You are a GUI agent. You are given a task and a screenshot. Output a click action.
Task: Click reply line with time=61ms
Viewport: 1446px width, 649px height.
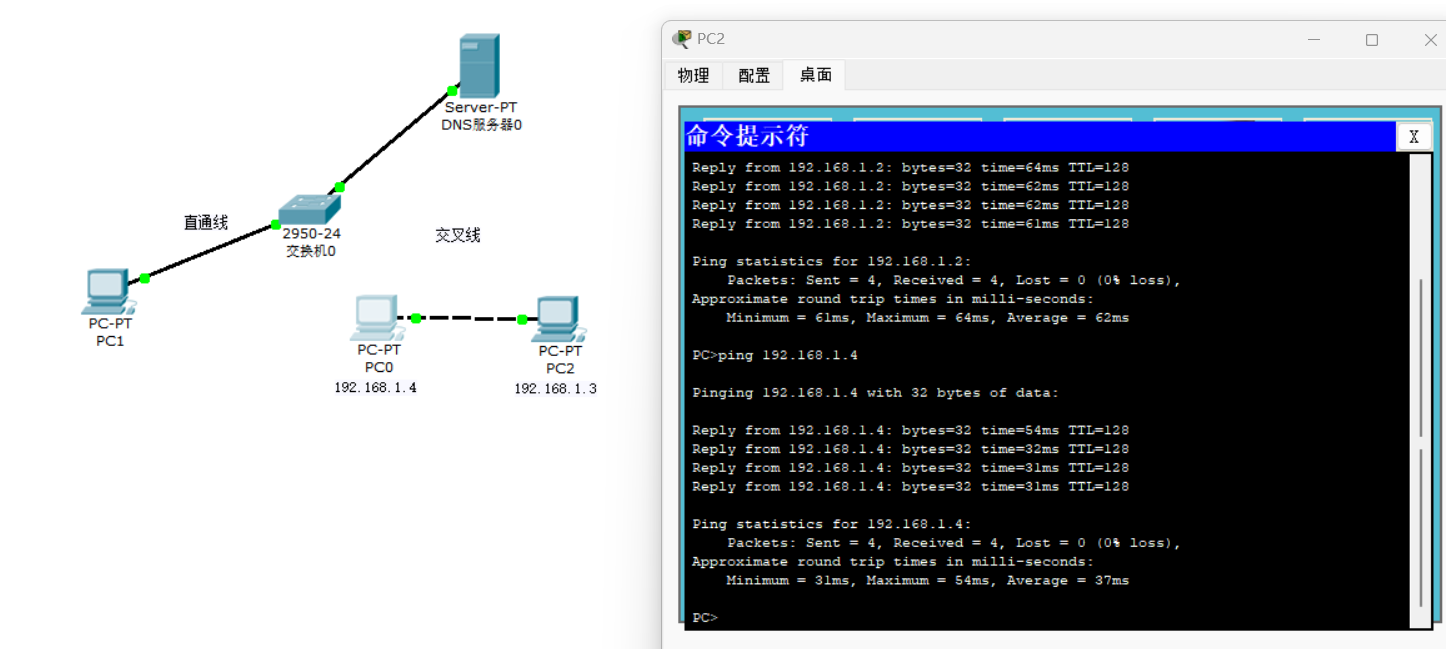[x=910, y=224]
